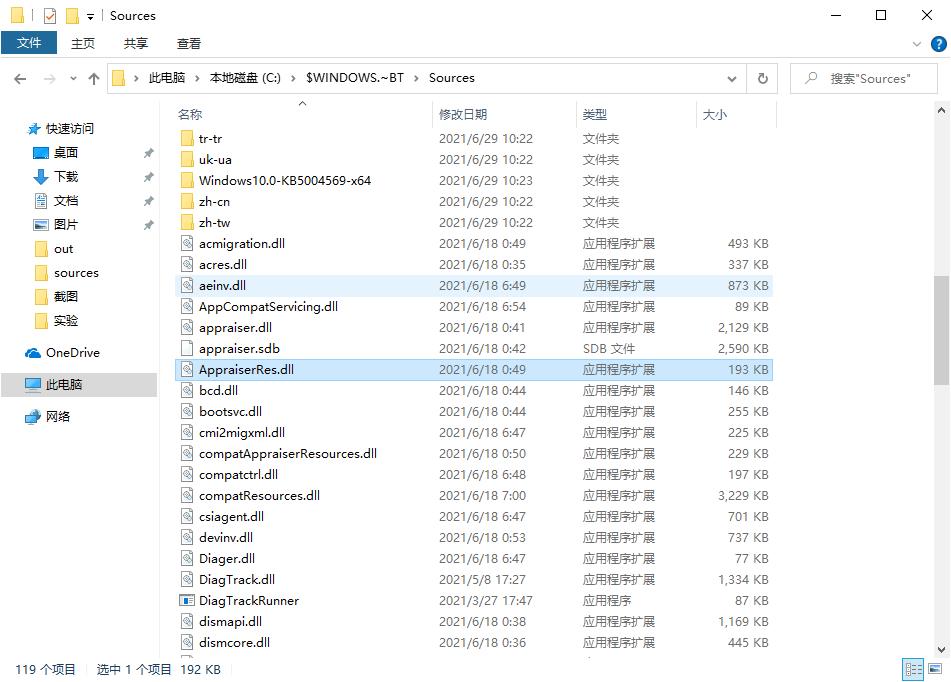Click Sources in the breadcrumb path

(x=452, y=77)
